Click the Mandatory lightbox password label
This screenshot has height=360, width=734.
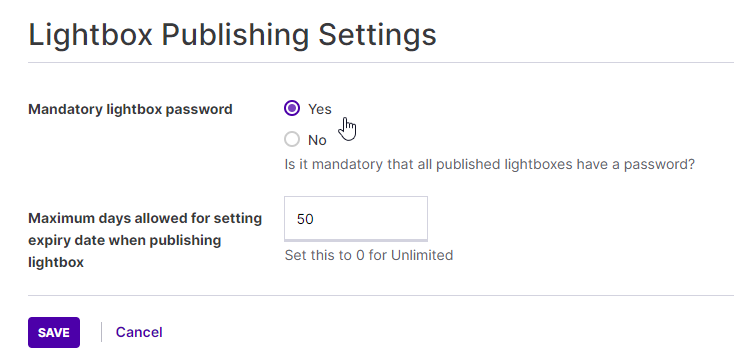point(130,110)
